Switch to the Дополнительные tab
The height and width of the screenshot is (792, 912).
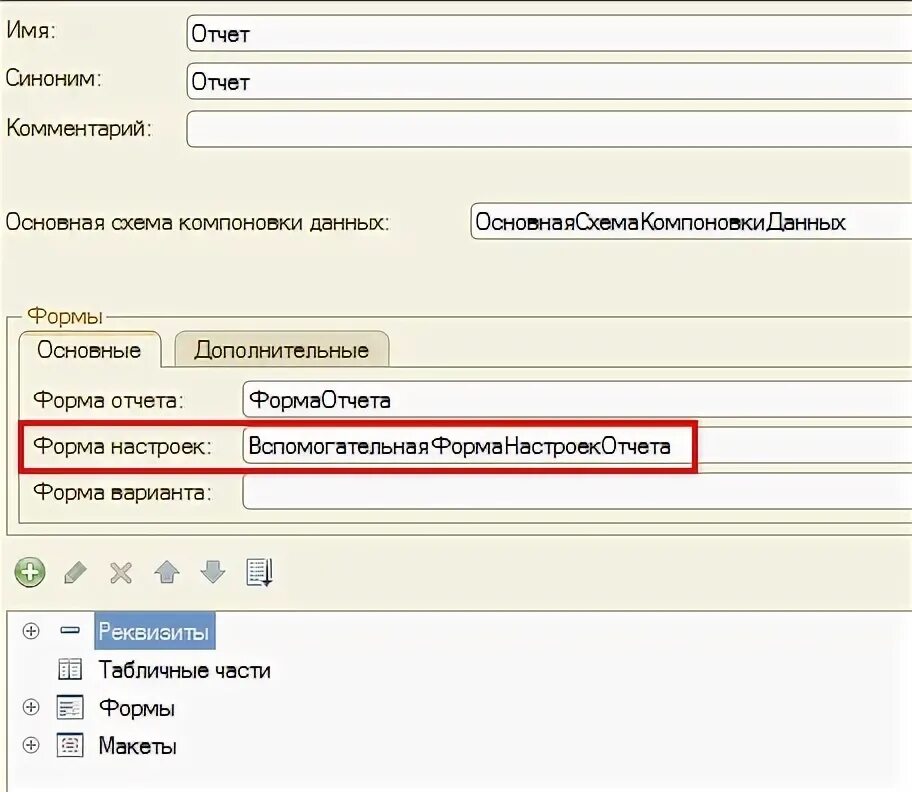click(x=282, y=350)
